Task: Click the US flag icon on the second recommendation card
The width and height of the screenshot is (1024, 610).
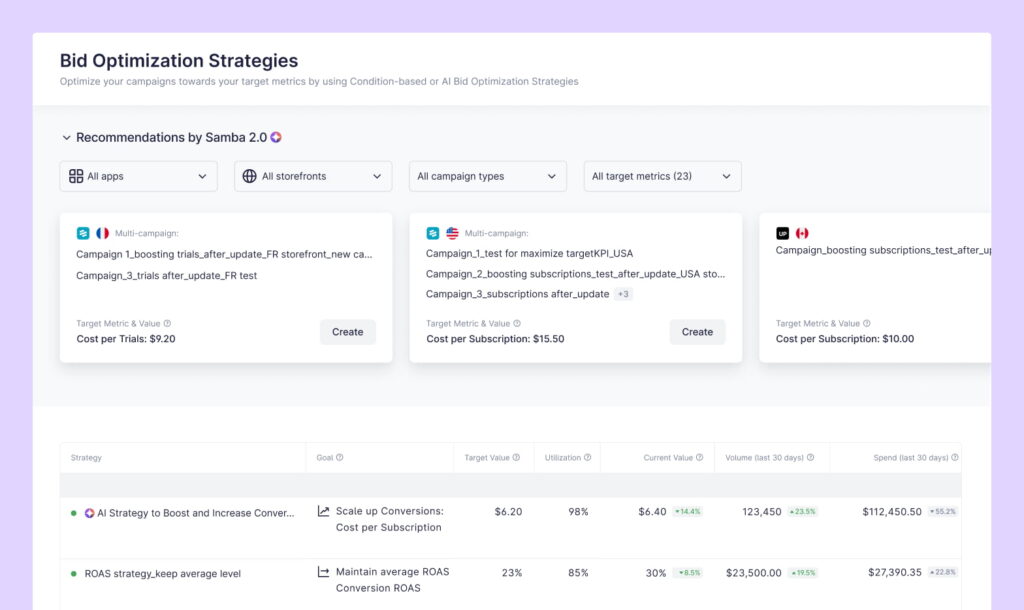Action: coord(452,232)
